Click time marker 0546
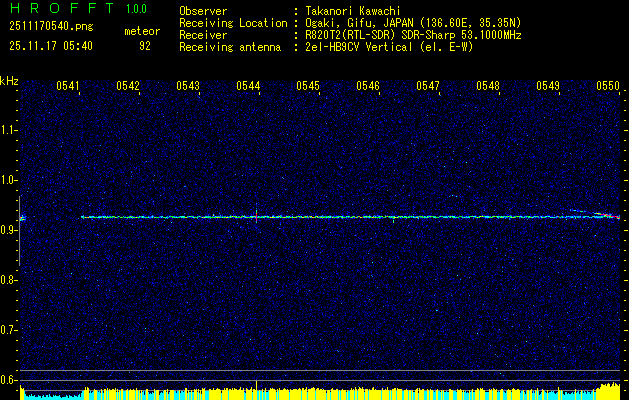 (x=368, y=85)
